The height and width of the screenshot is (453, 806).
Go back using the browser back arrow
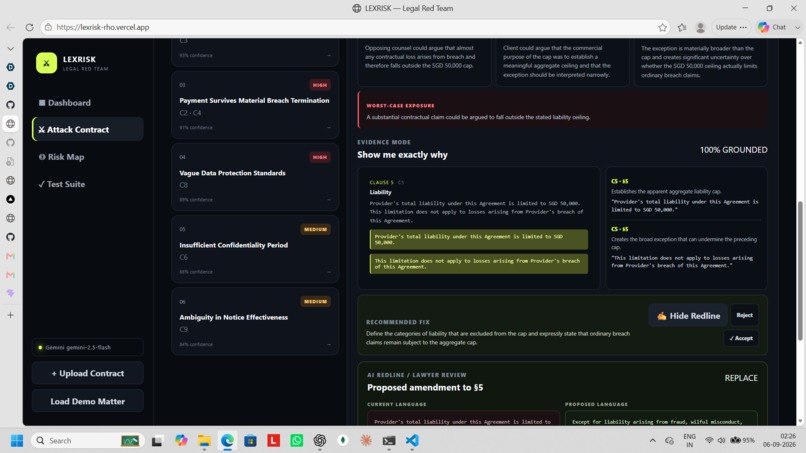11,27
